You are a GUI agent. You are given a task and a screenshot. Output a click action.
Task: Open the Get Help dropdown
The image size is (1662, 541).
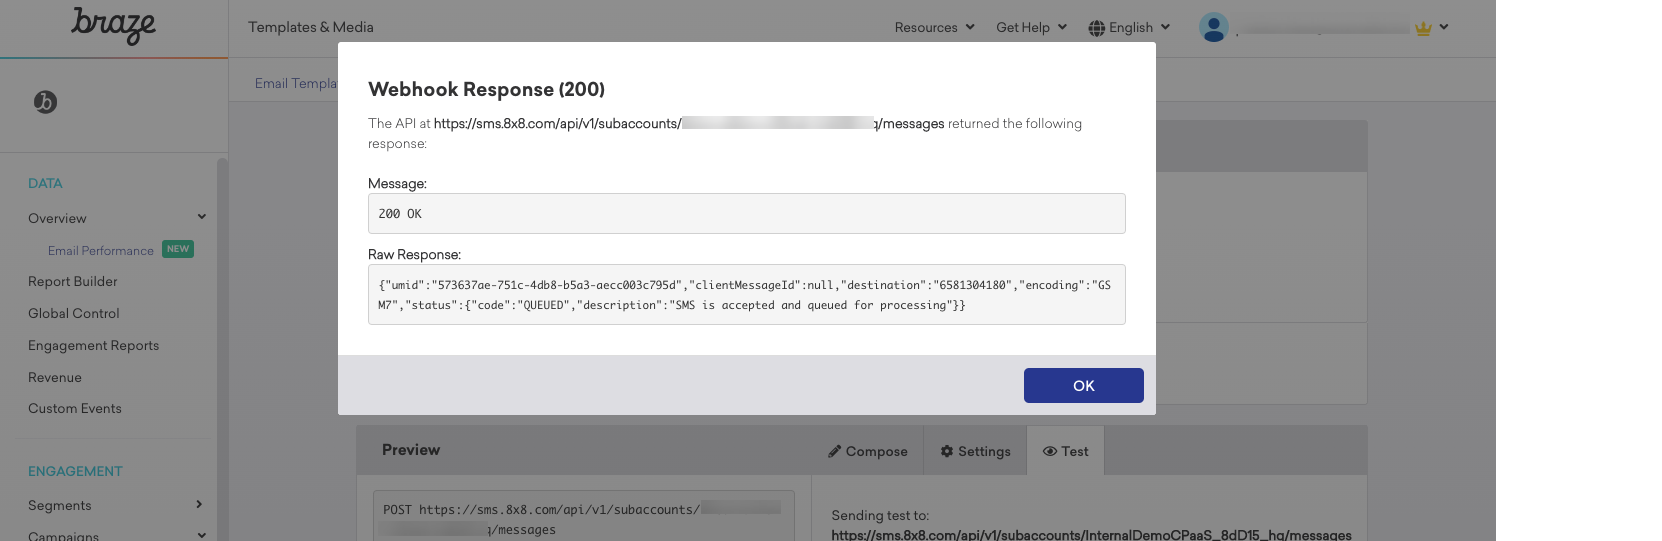(x=1031, y=27)
